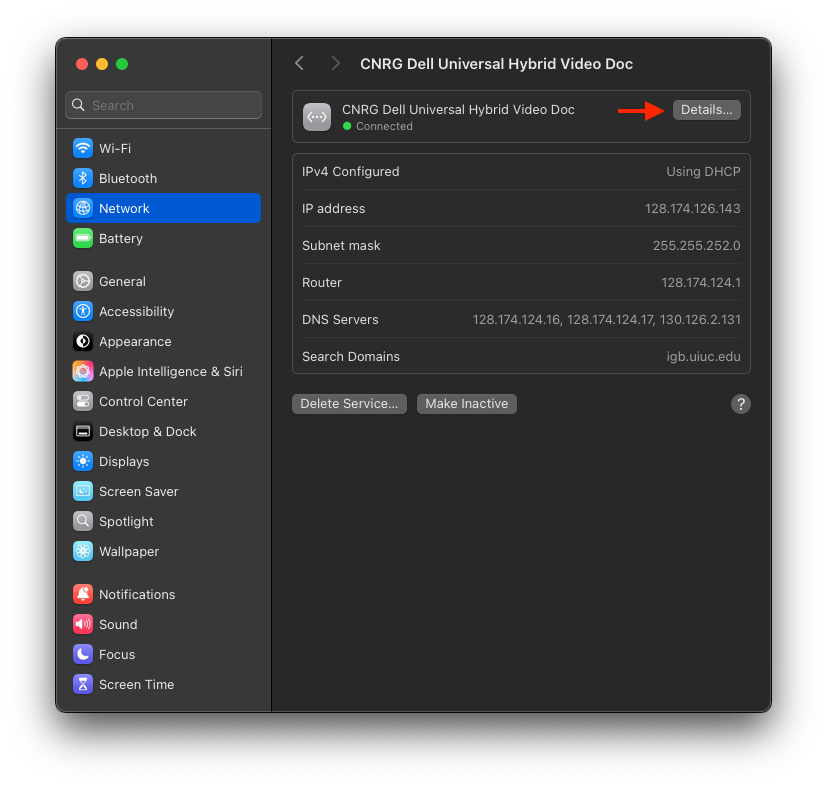Open Battery settings icon
The height and width of the screenshot is (786, 827).
point(83,238)
